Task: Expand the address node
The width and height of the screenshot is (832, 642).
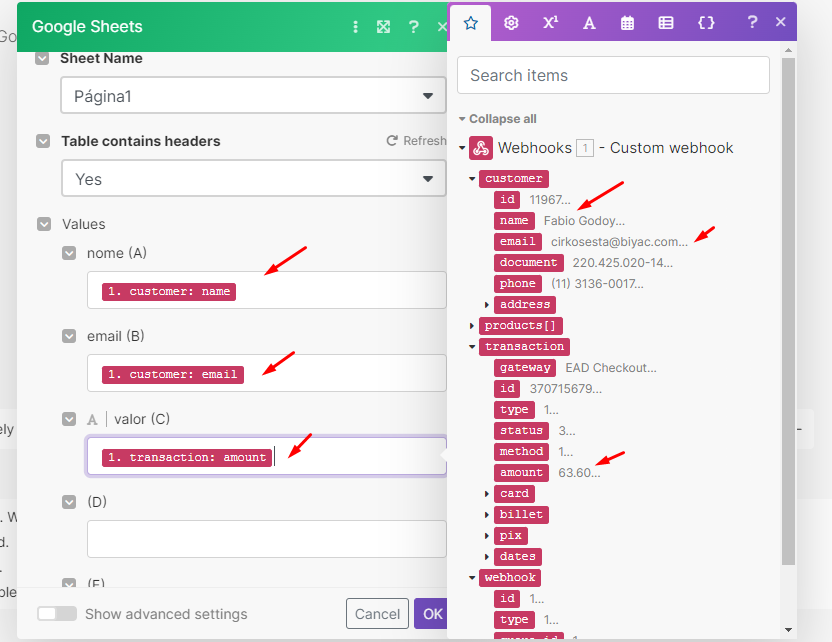Action: [487, 305]
